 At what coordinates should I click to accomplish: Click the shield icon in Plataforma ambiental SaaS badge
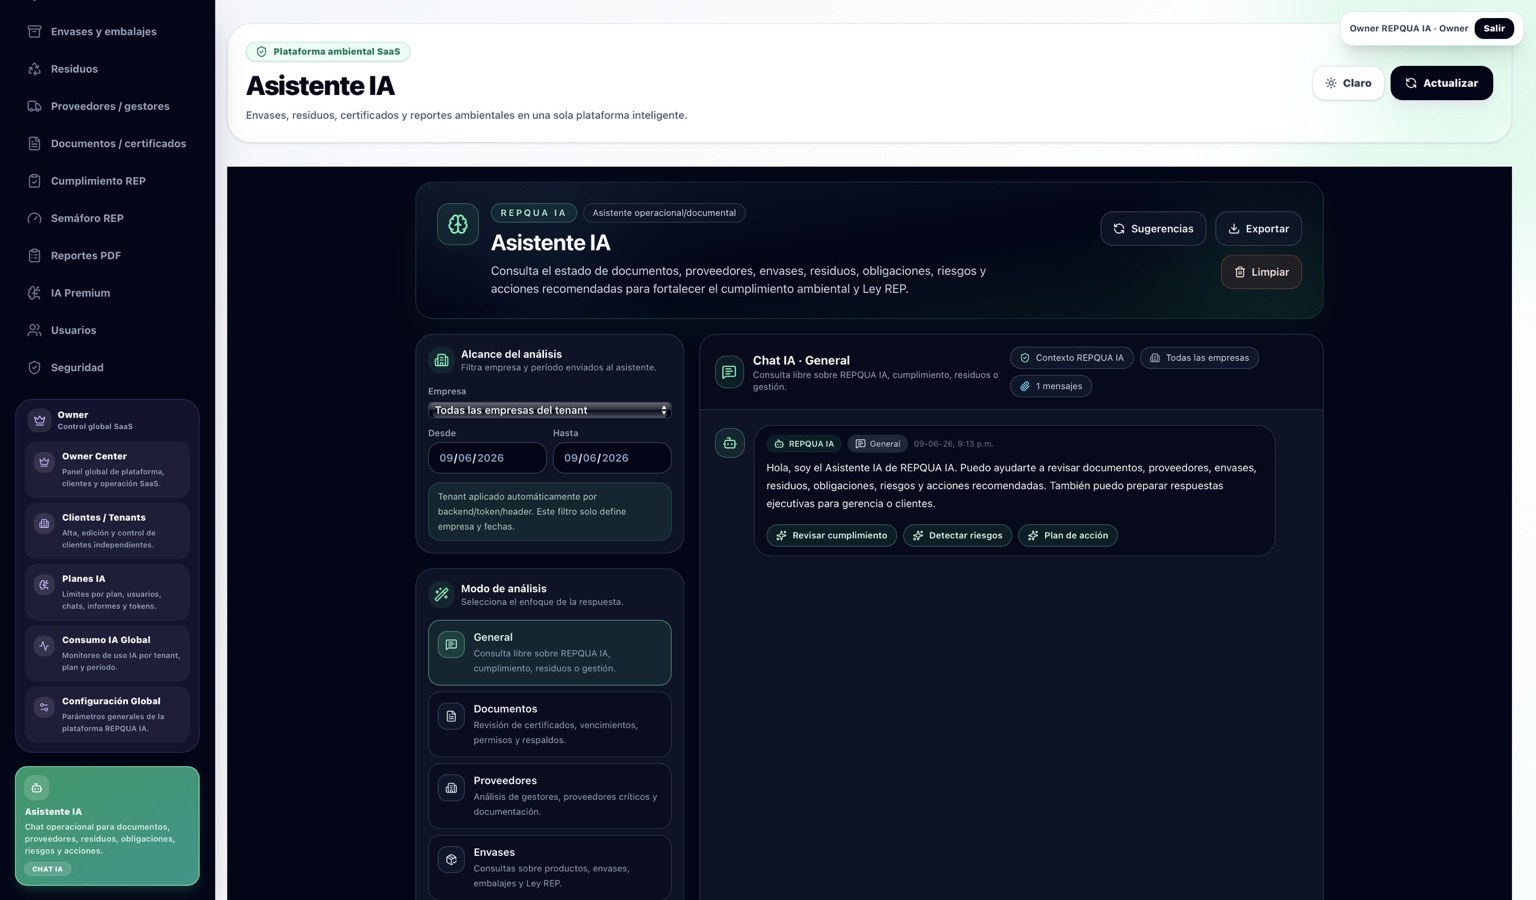pyautogui.click(x=262, y=52)
